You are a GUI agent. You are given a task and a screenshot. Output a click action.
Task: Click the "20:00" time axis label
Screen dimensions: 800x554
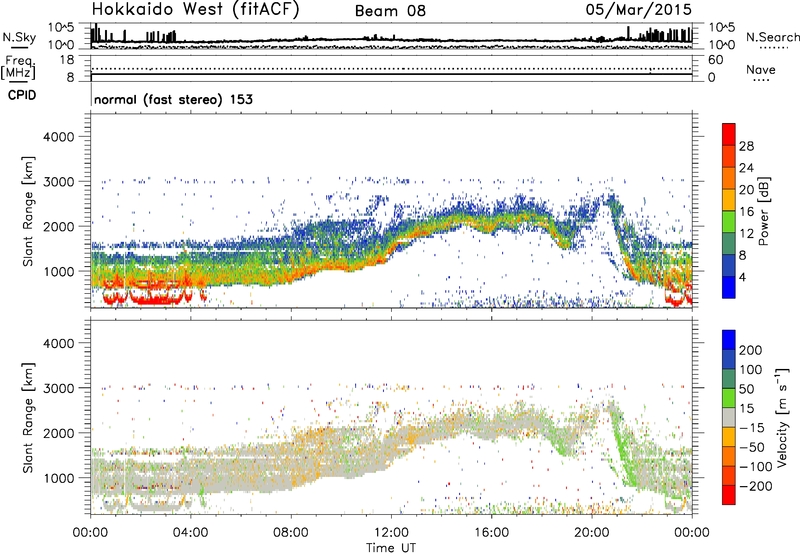[592, 533]
